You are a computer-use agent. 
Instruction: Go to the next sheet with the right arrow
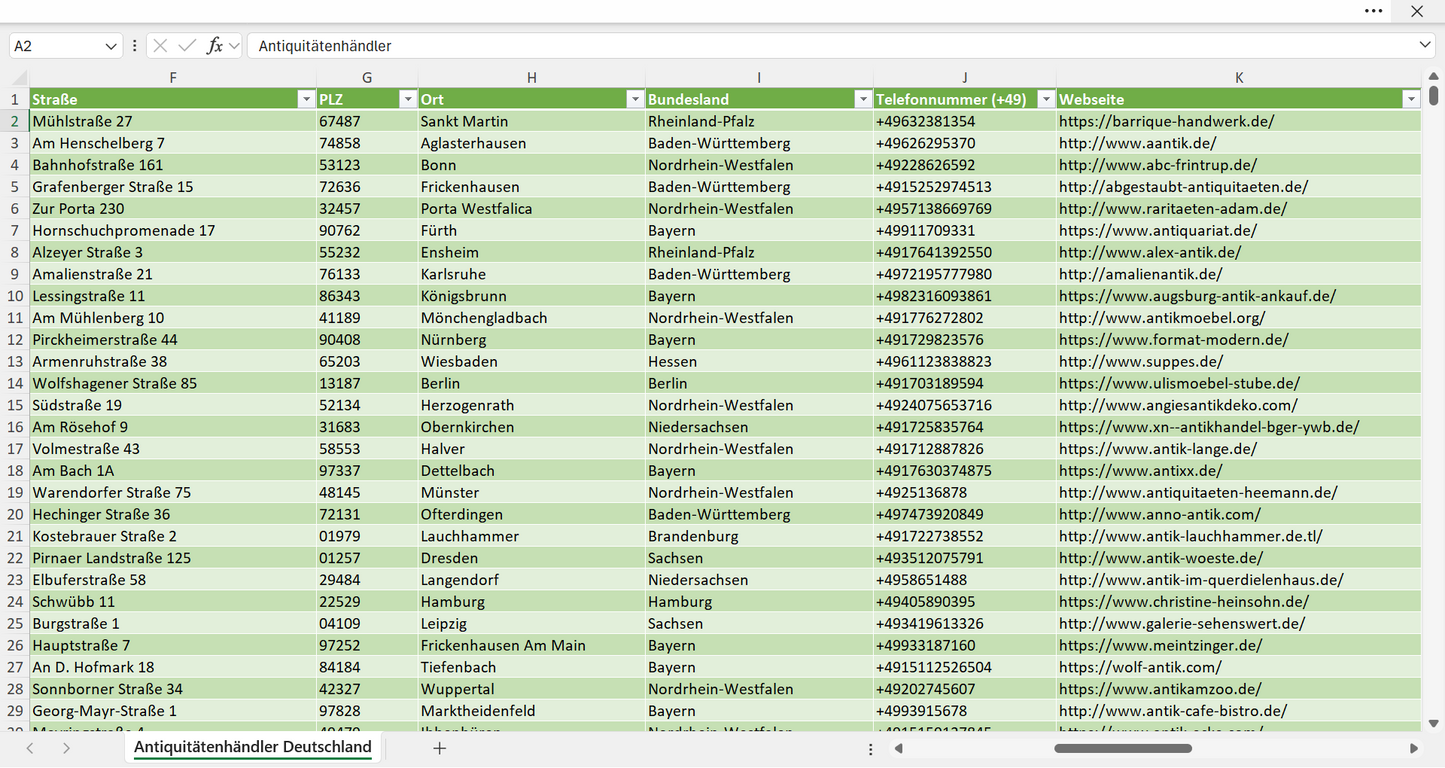click(66, 748)
